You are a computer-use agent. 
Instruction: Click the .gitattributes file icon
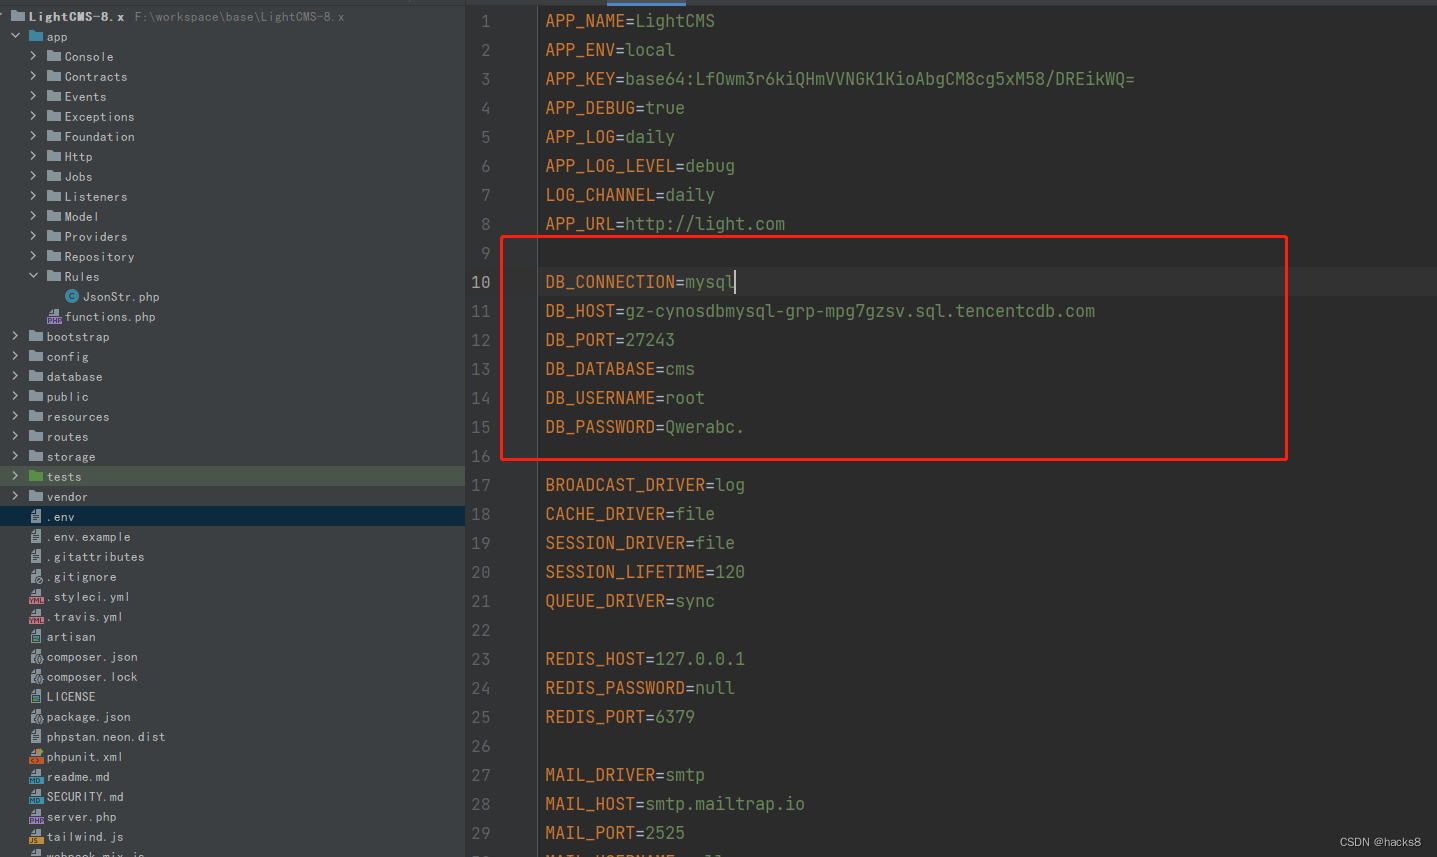36,556
